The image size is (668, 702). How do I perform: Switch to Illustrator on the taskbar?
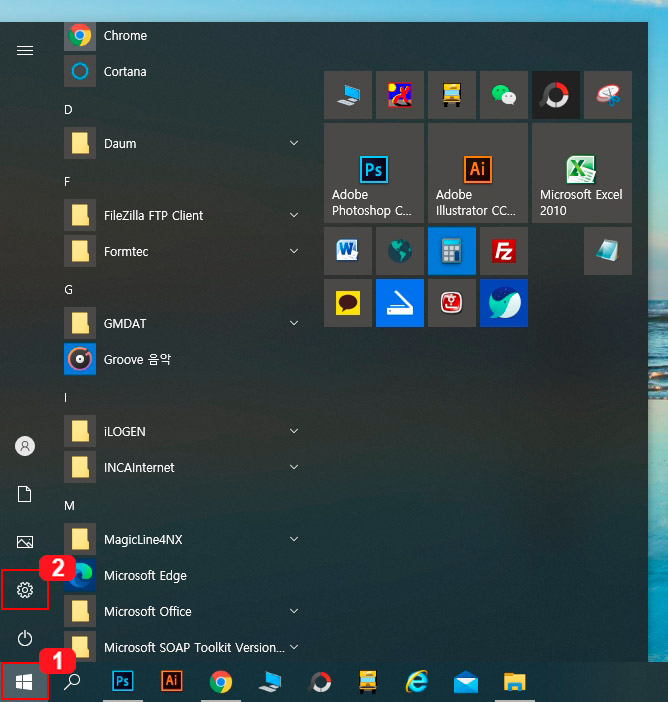pyautogui.click(x=171, y=681)
